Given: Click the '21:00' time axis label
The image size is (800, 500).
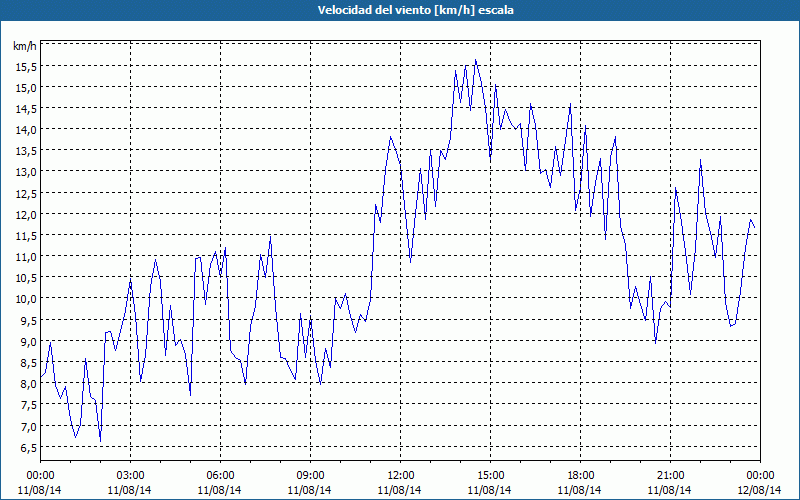Looking at the screenshot, I should click(670, 476).
